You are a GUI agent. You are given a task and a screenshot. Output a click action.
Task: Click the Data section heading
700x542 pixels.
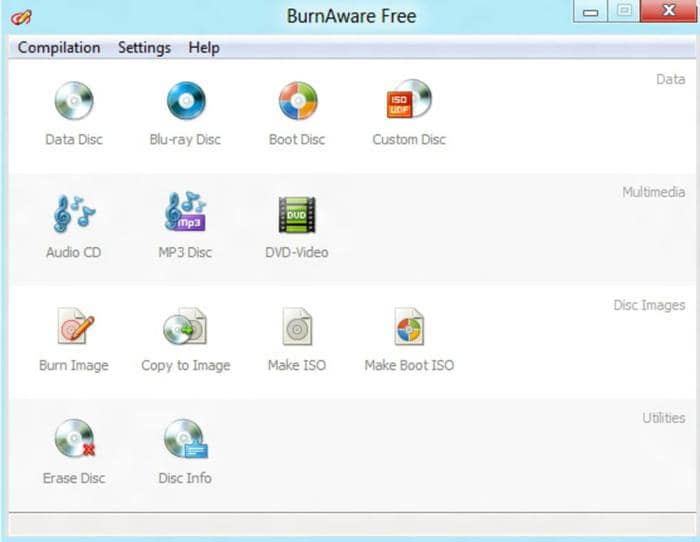pos(671,79)
